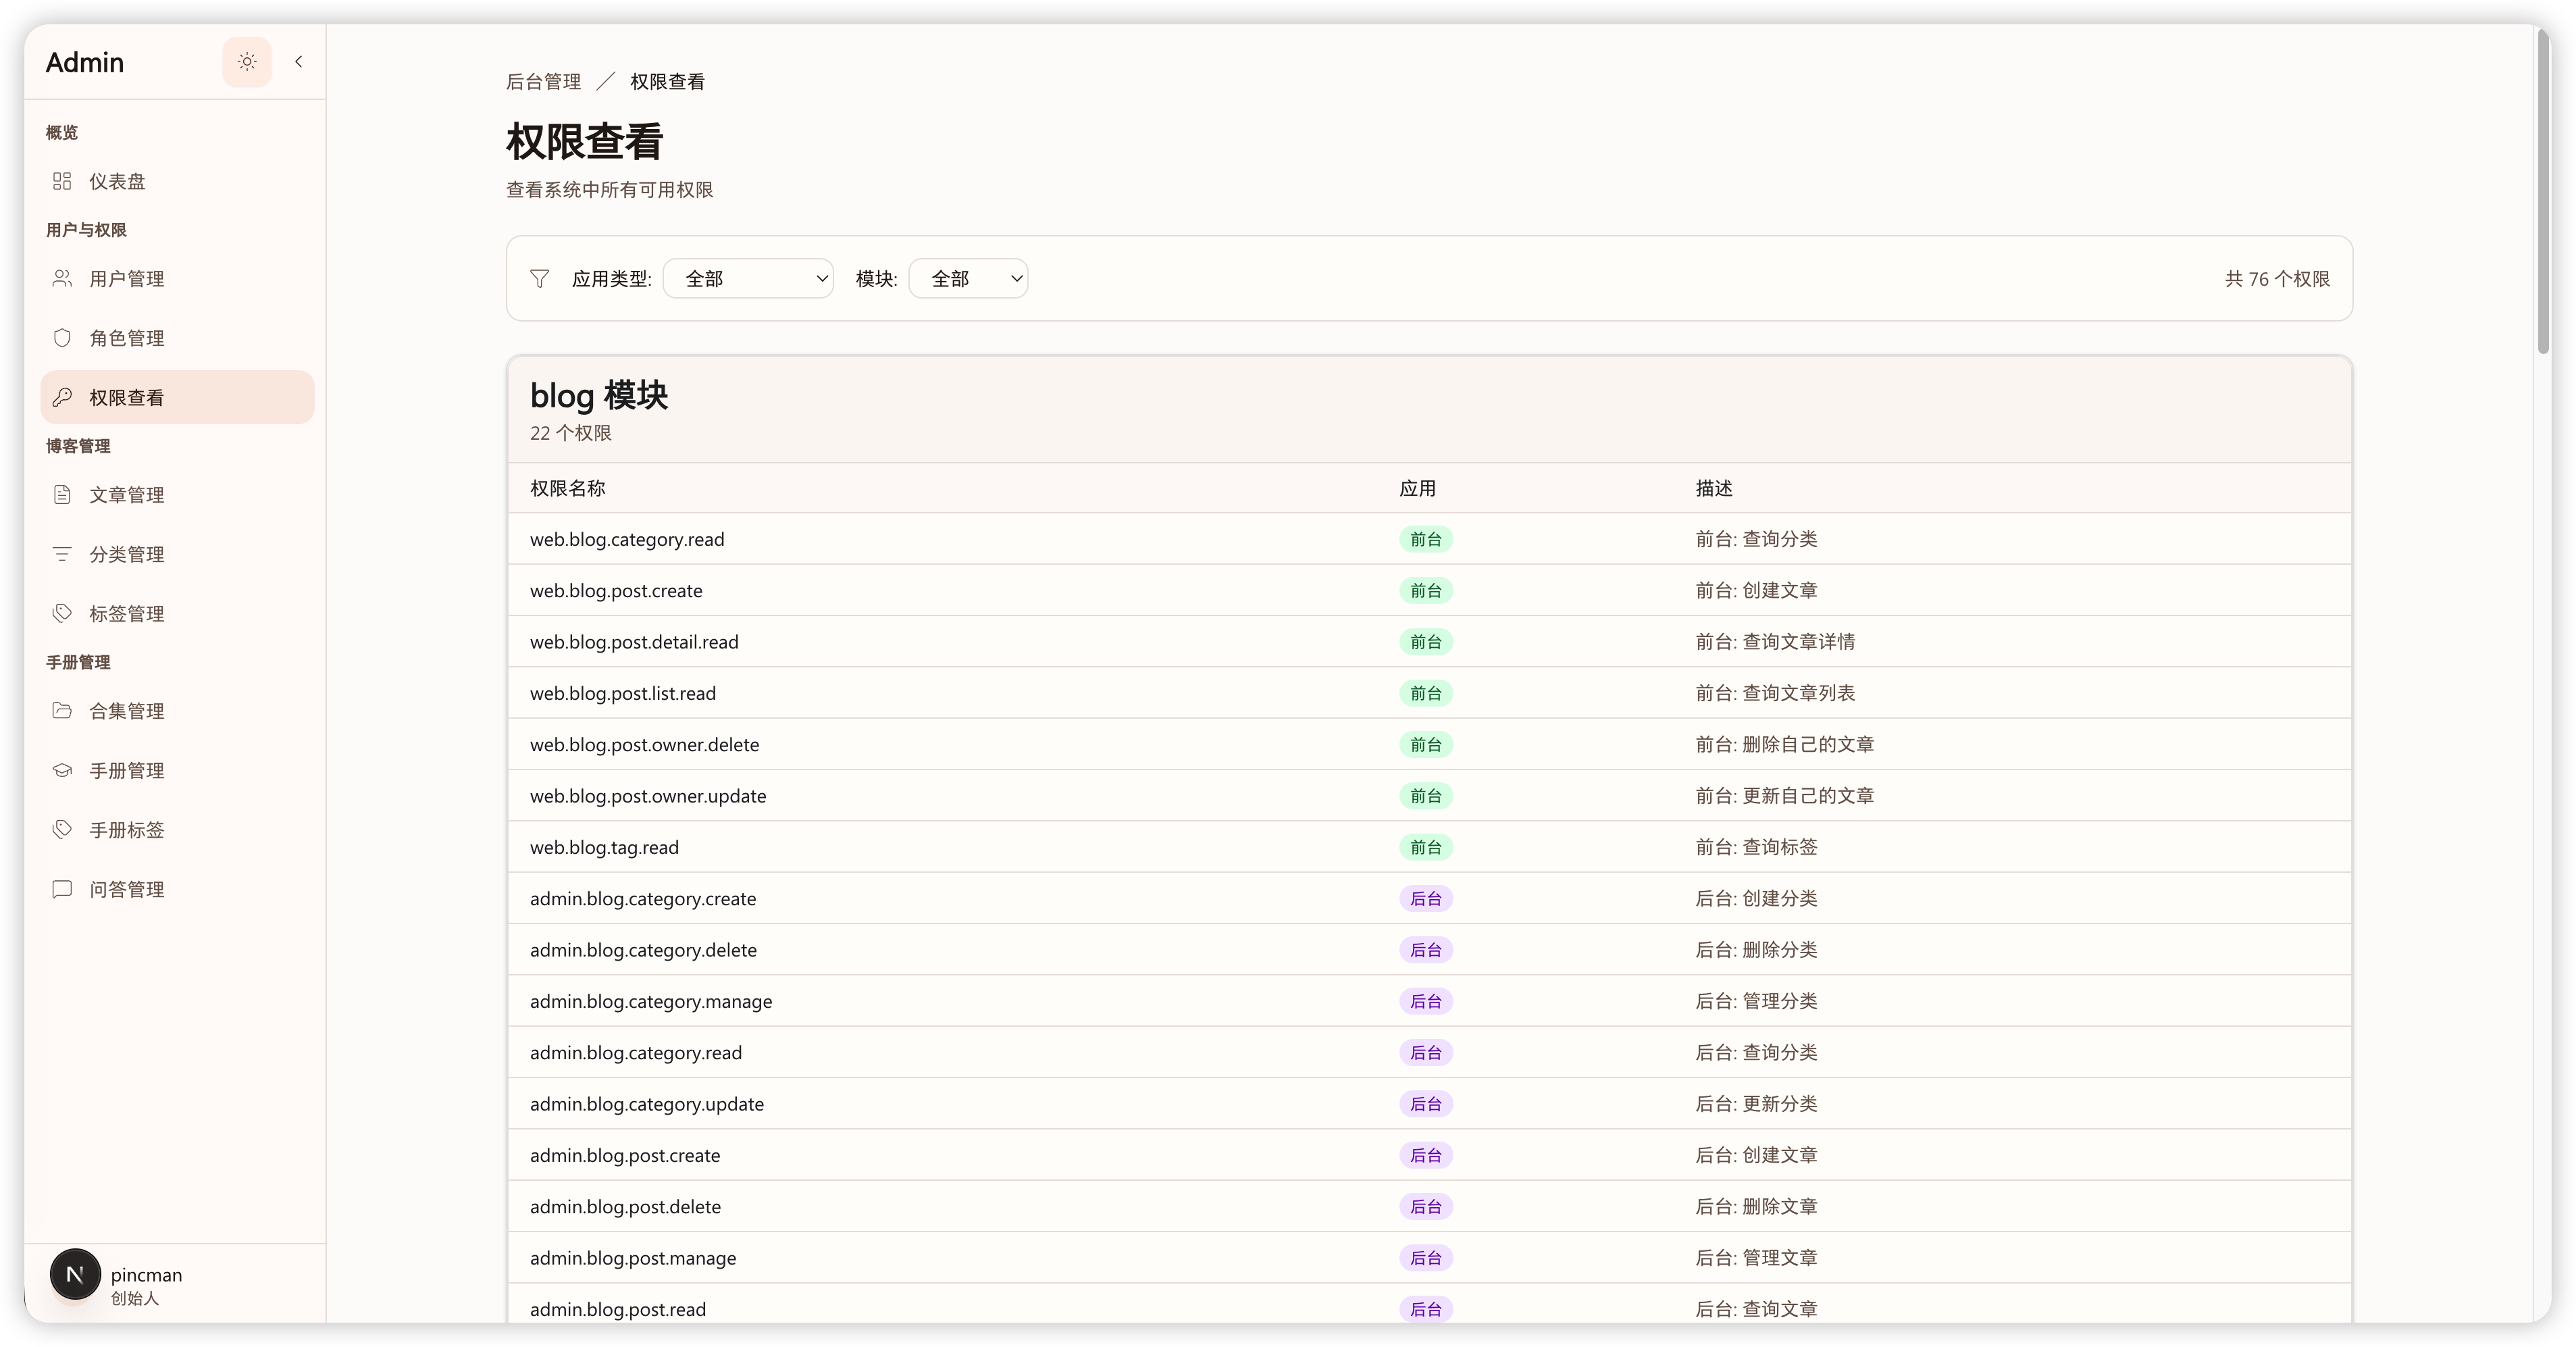Click the 后台管理 breadcrumb link
Image resolution: width=2576 pixels, height=1347 pixels.
pos(543,82)
